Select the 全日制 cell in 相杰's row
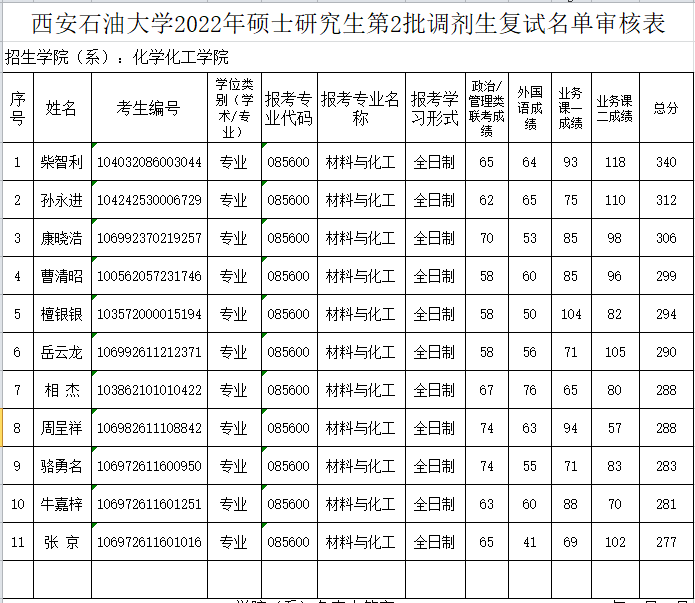This screenshot has height=603, width=695. [x=433, y=390]
